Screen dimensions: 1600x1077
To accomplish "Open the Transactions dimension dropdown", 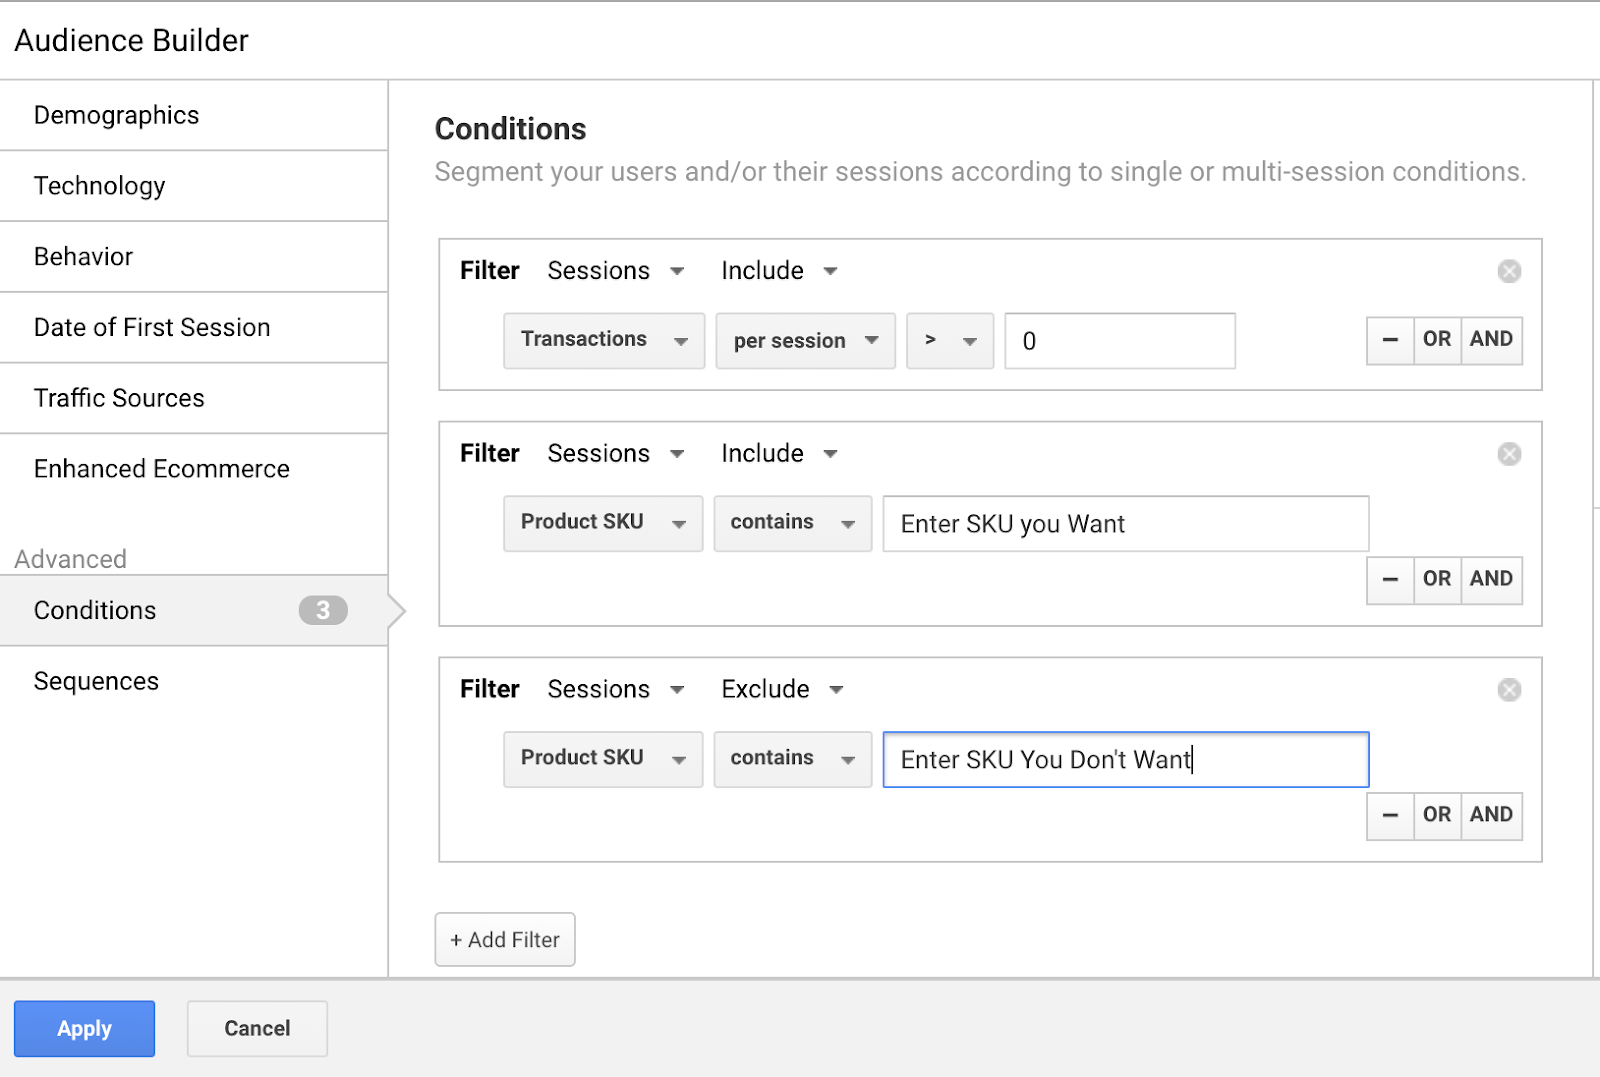I will click(604, 341).
